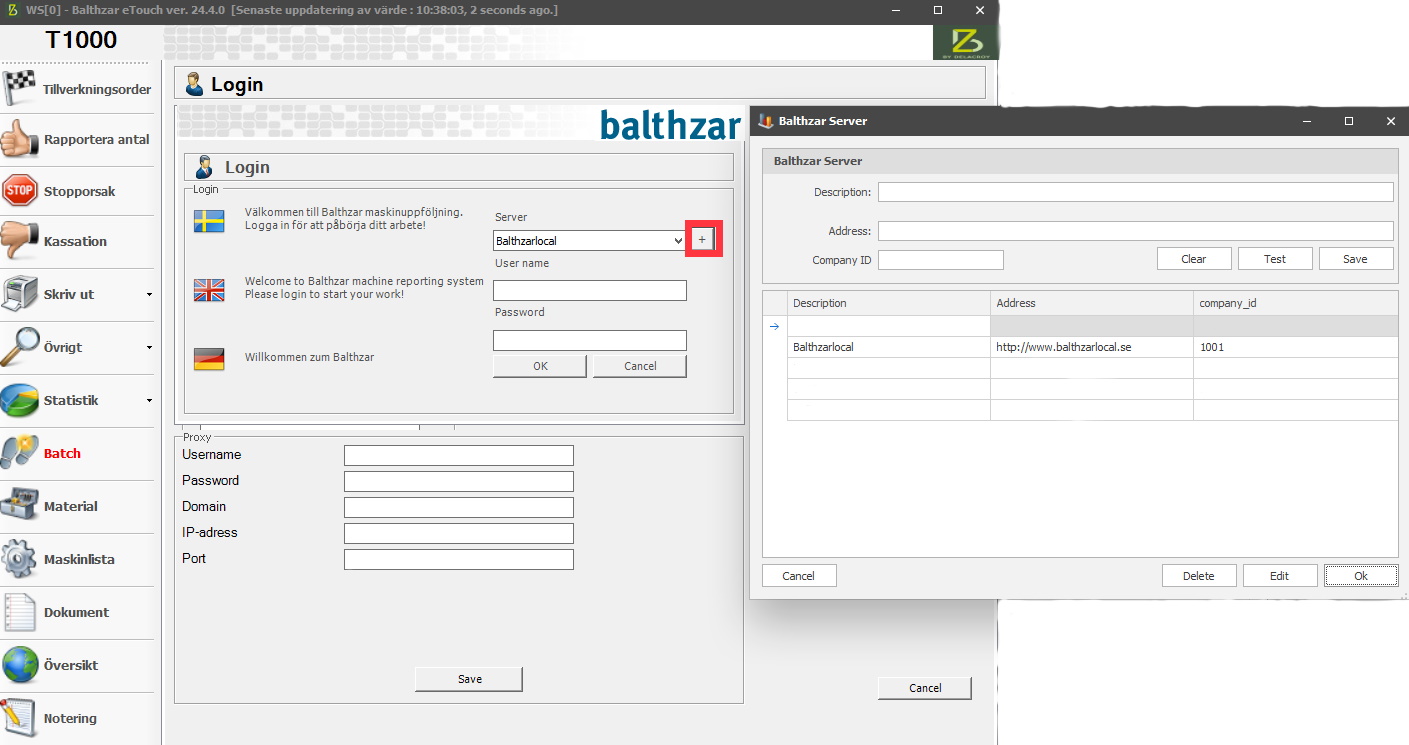The height and width of the screenshot is (745, 1409).
Task: Click the plus button beside Server dropdown
Action: pos(701,240)
